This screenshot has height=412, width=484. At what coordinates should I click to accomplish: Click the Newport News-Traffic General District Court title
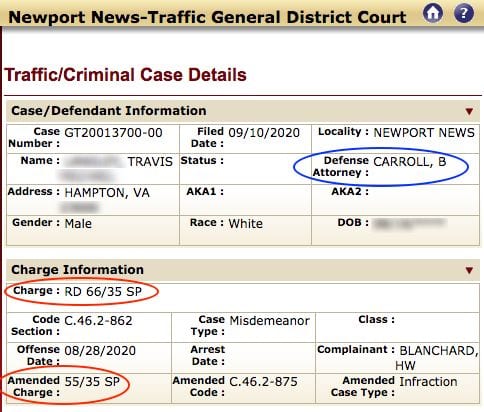point(207,17)
